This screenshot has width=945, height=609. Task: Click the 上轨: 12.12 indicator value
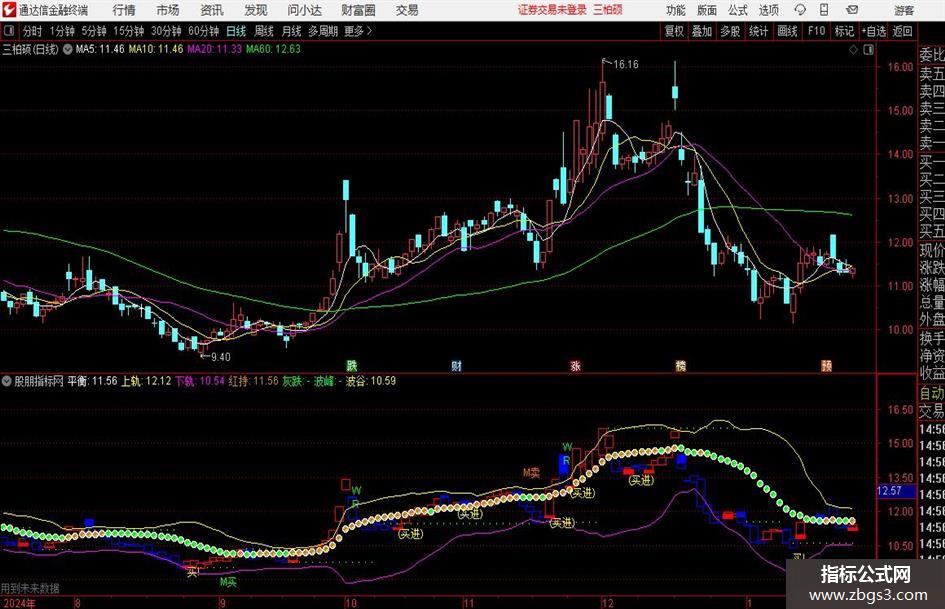[146, 381]
